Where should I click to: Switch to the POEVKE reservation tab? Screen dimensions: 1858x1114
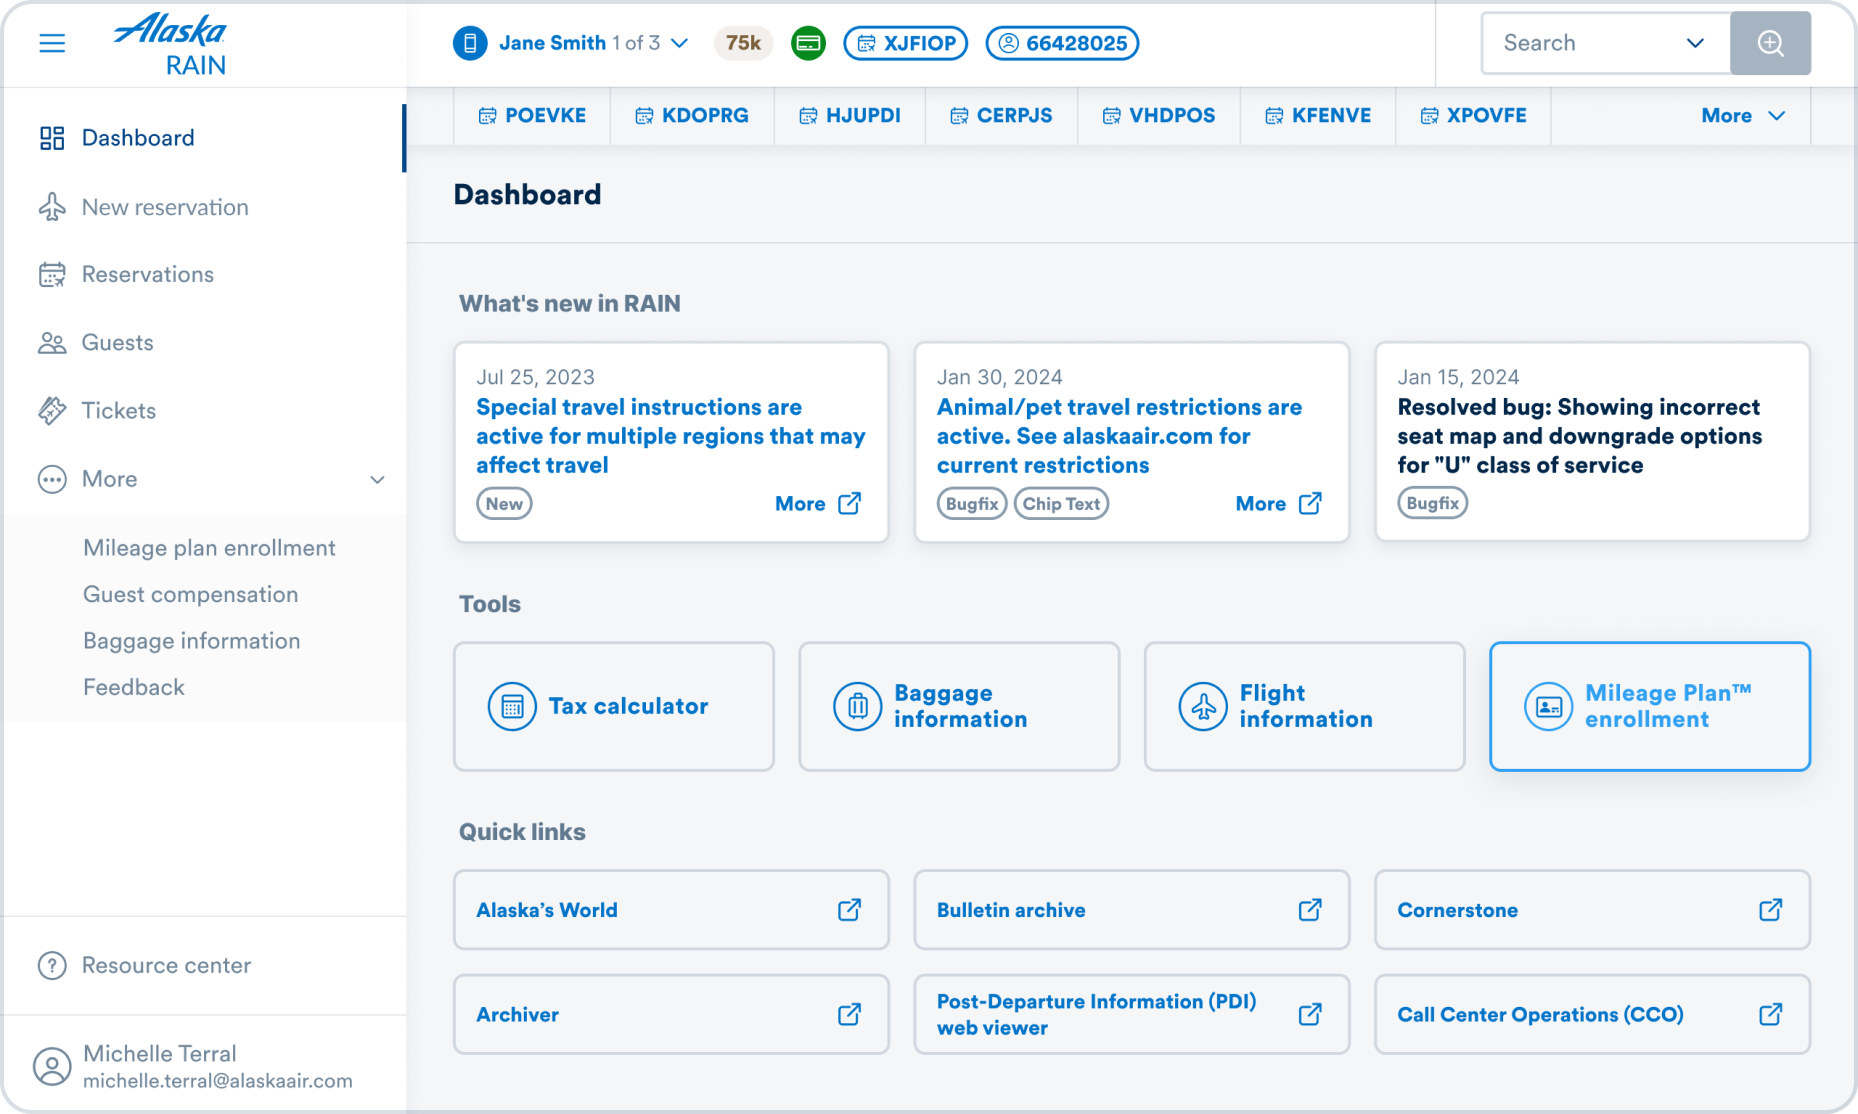tap(532, 116)
